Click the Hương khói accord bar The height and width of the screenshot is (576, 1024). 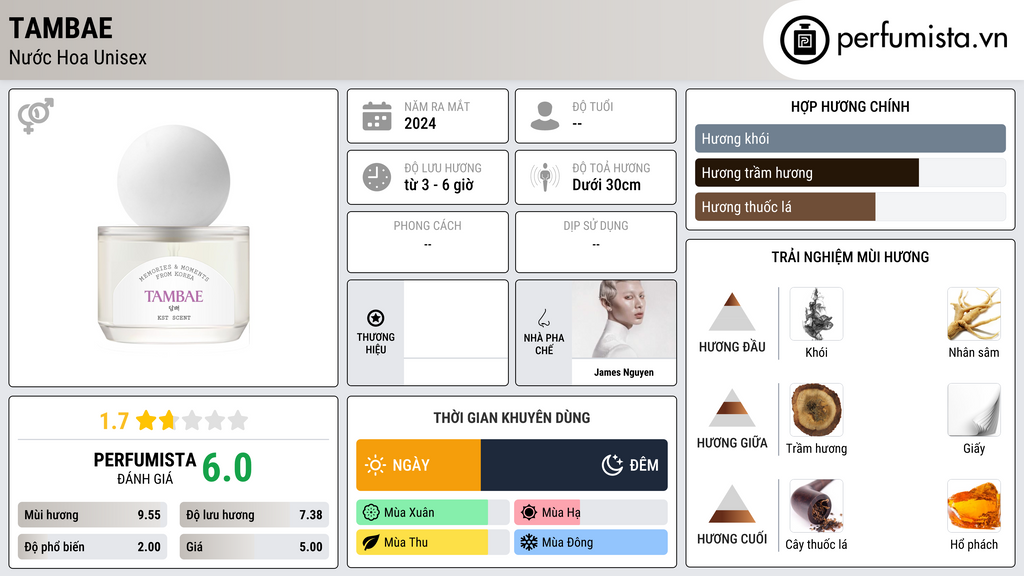click(x=850, y=138)
